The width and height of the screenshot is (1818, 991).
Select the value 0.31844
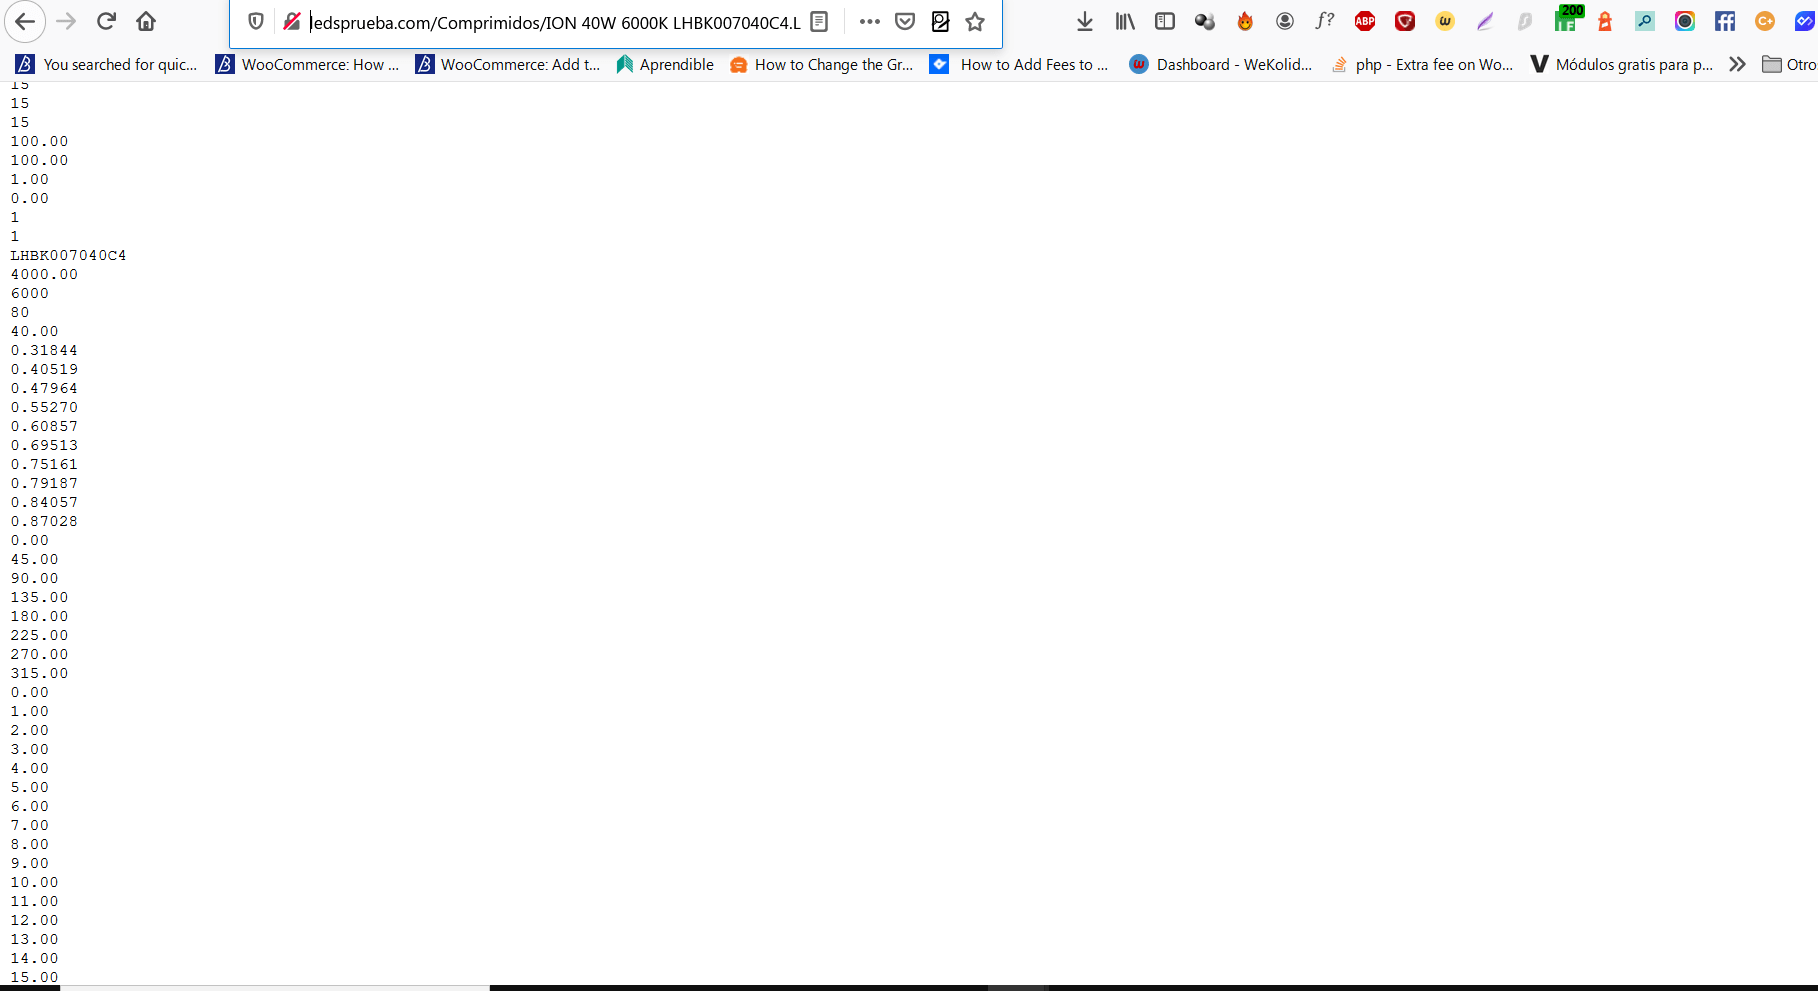pyautogui.click(x=44, y=350)
